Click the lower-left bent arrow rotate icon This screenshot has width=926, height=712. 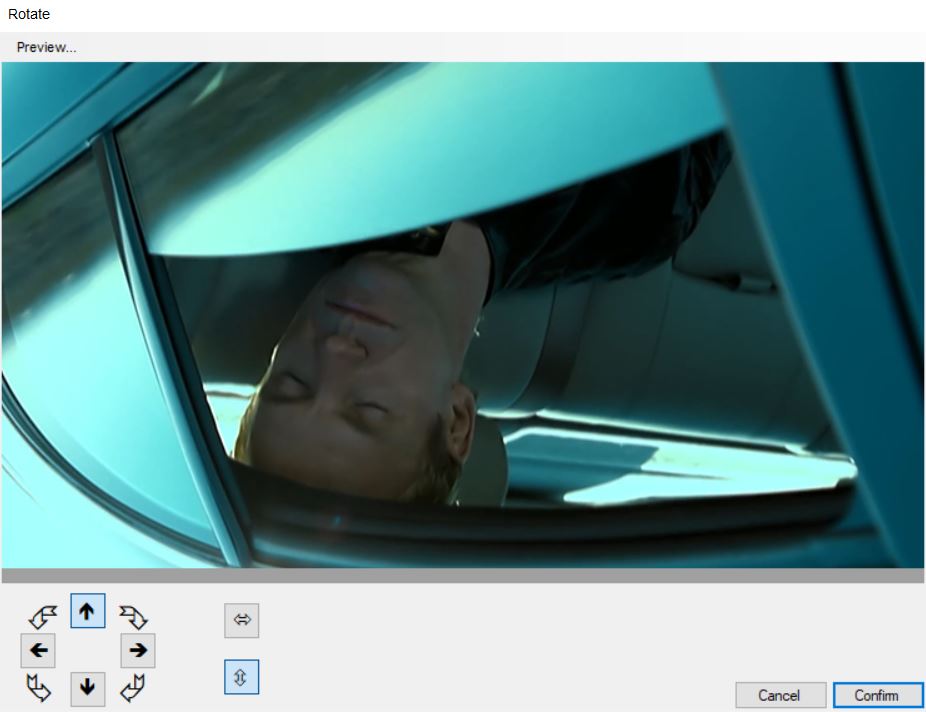click(38, 688)
